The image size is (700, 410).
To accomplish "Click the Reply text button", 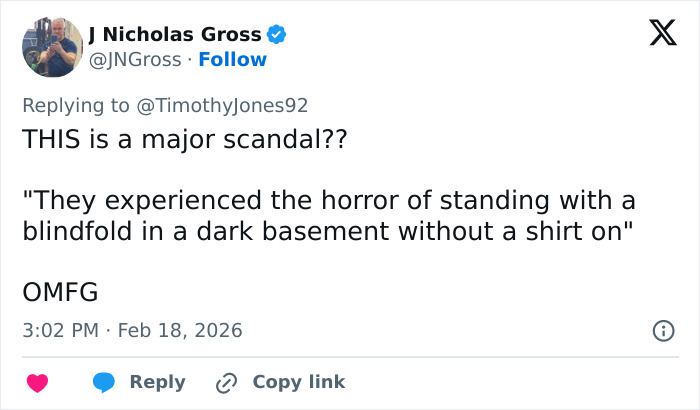I will (x=157, y=382).
